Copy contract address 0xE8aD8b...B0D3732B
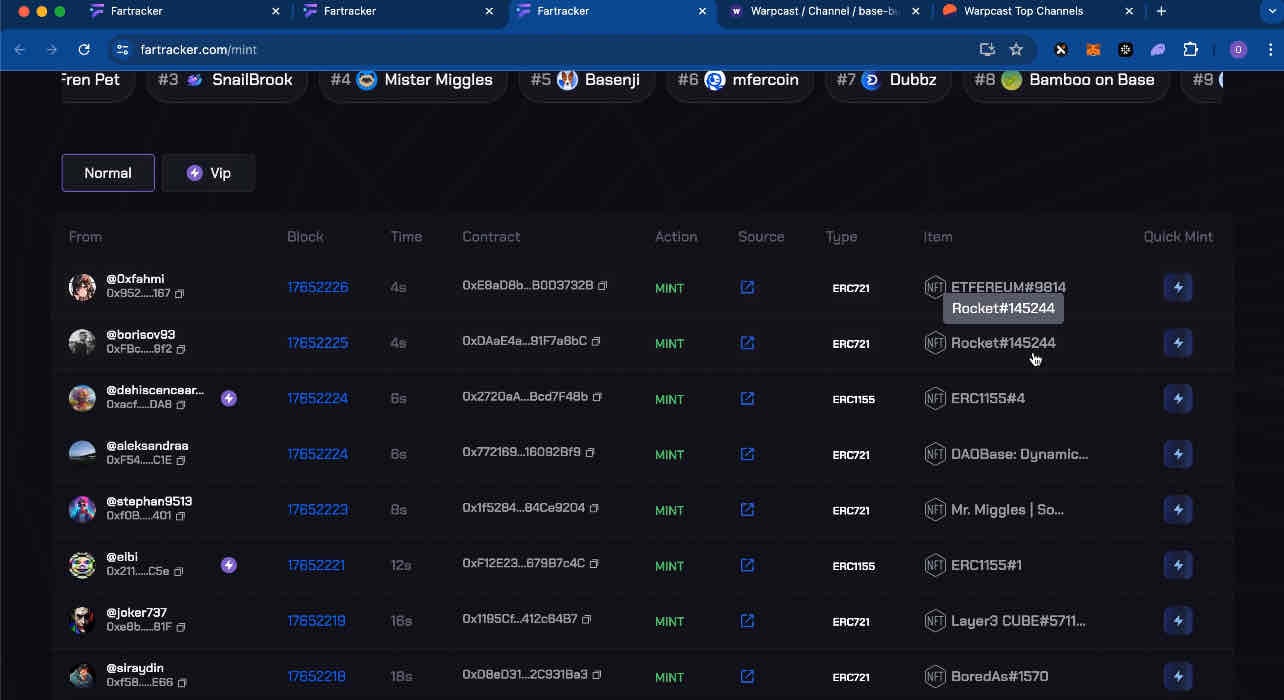The image size is (1284, 700). [x=603, y=286]
